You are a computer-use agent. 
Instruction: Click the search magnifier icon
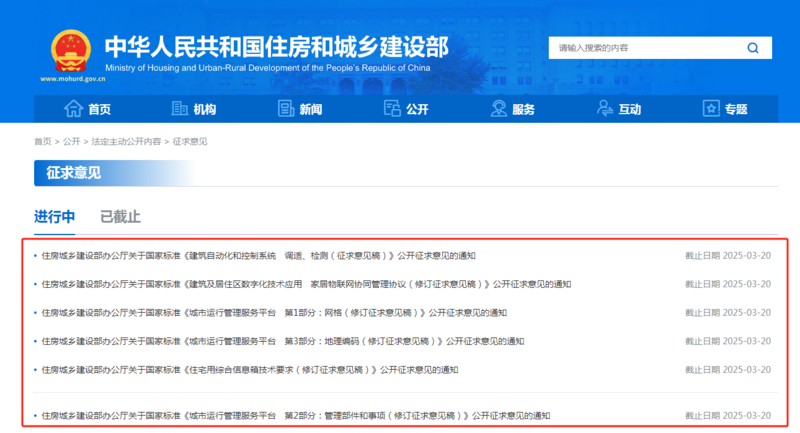[753, 48]
